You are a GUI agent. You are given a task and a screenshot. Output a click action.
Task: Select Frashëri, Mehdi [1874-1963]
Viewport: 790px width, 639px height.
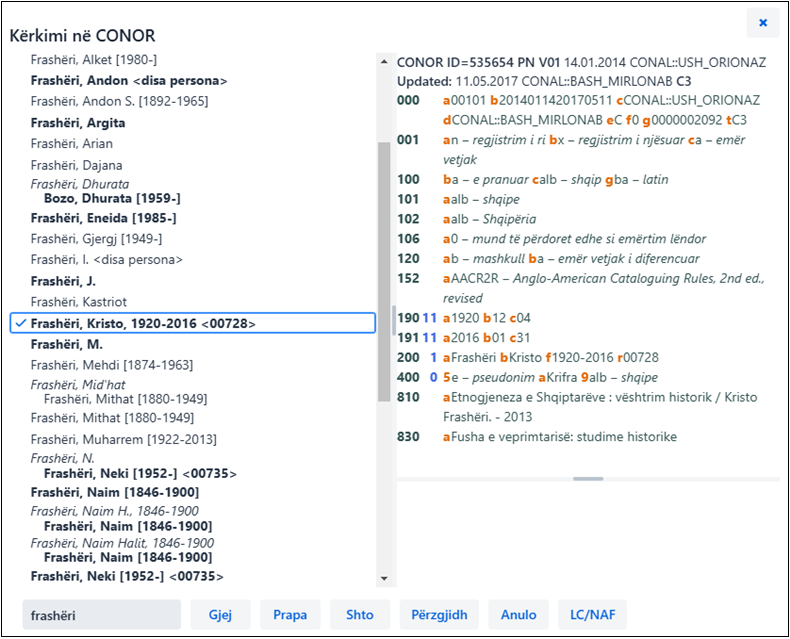tap(112, 365)
